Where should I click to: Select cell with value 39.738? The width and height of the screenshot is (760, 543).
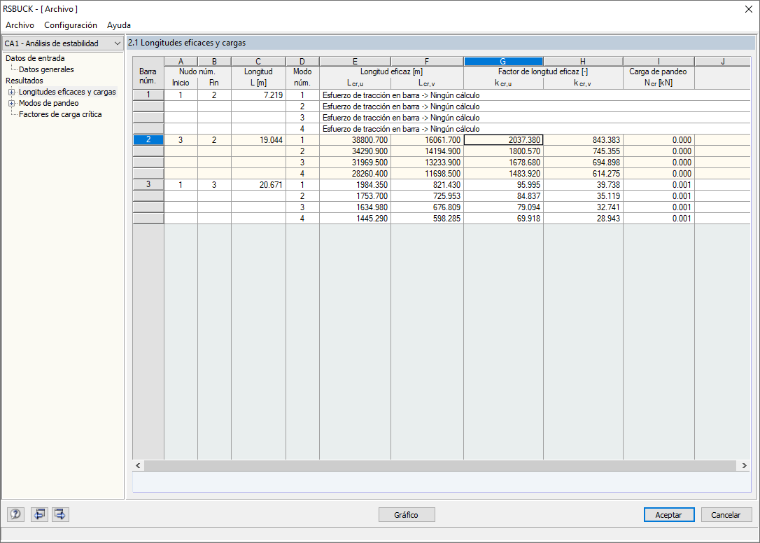583,185
